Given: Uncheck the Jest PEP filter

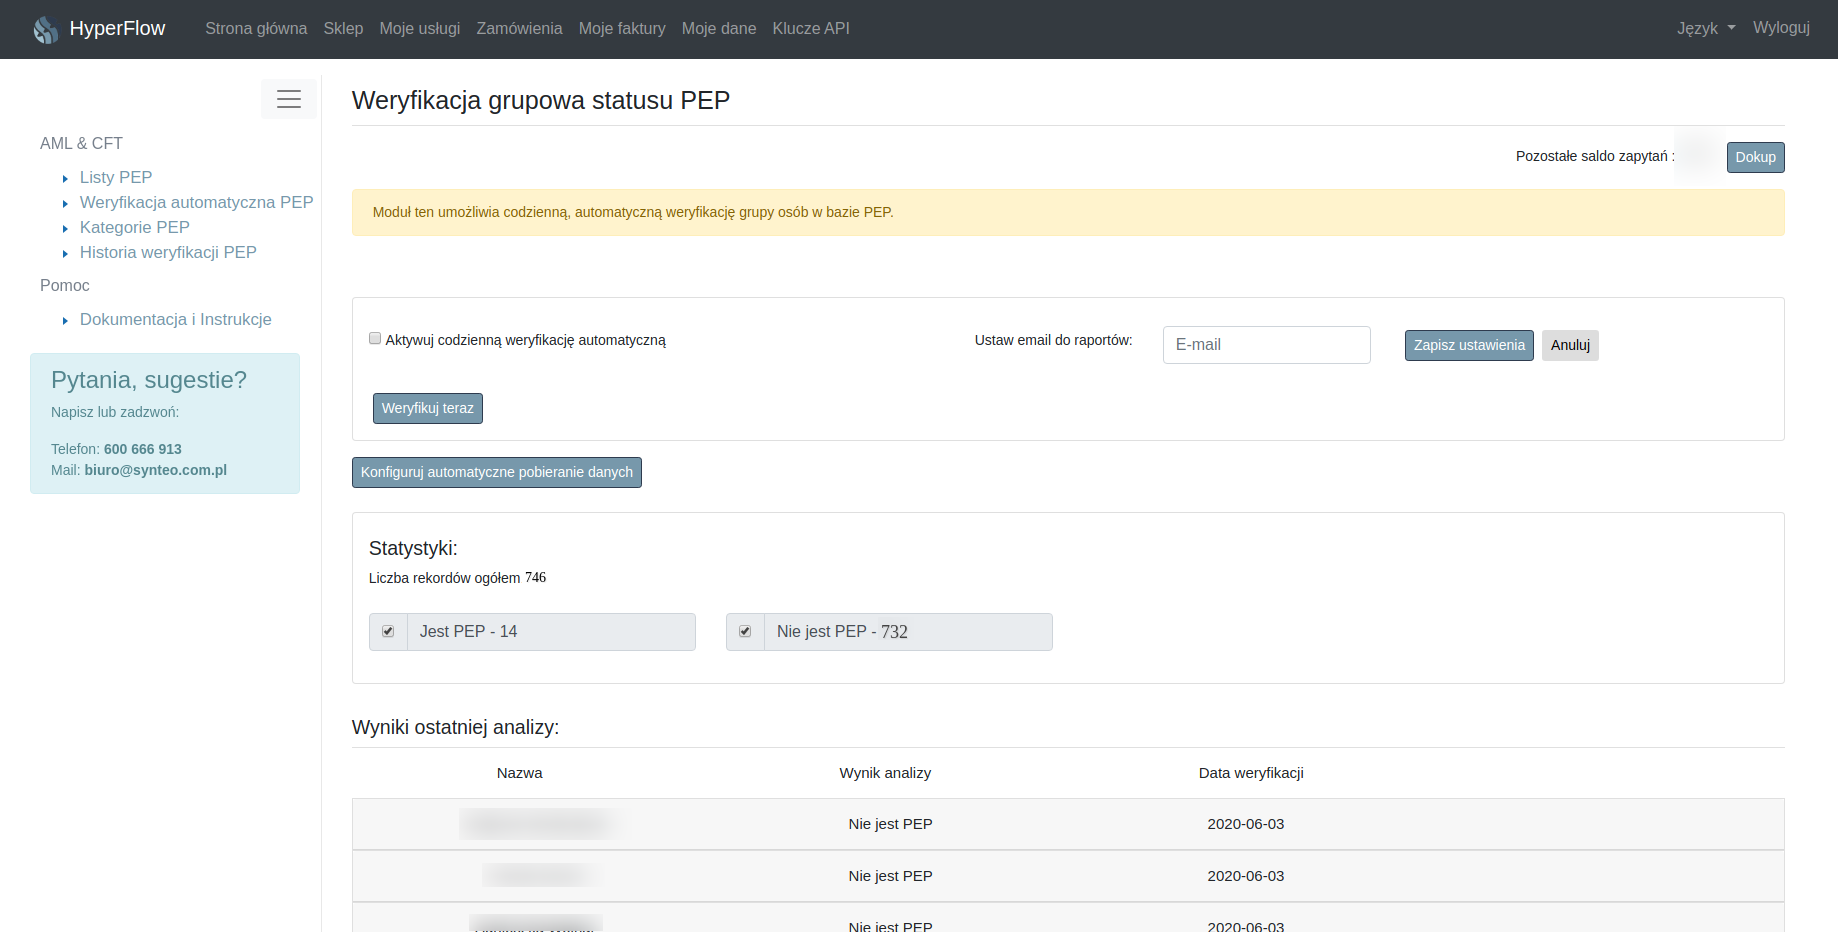Looking at the screenshot, I should (x=388, y=632).
